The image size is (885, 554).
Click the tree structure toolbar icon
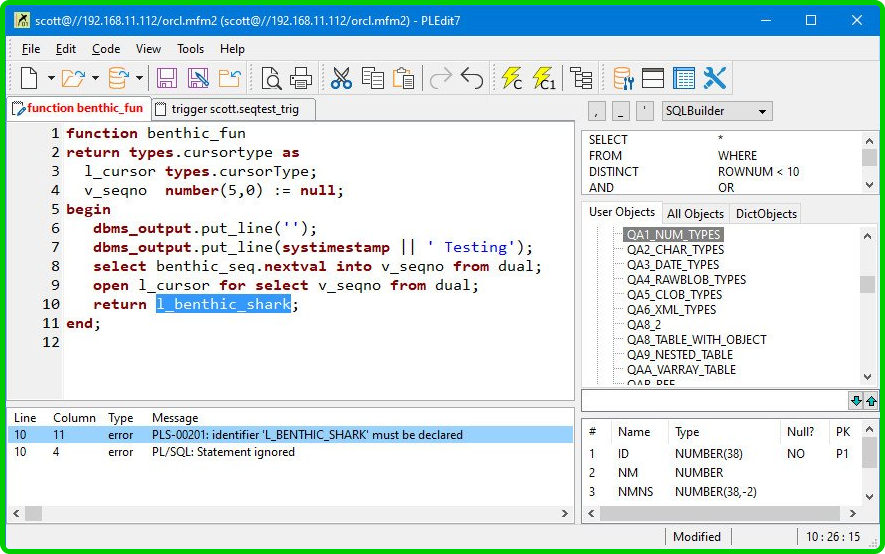(581, 78)
